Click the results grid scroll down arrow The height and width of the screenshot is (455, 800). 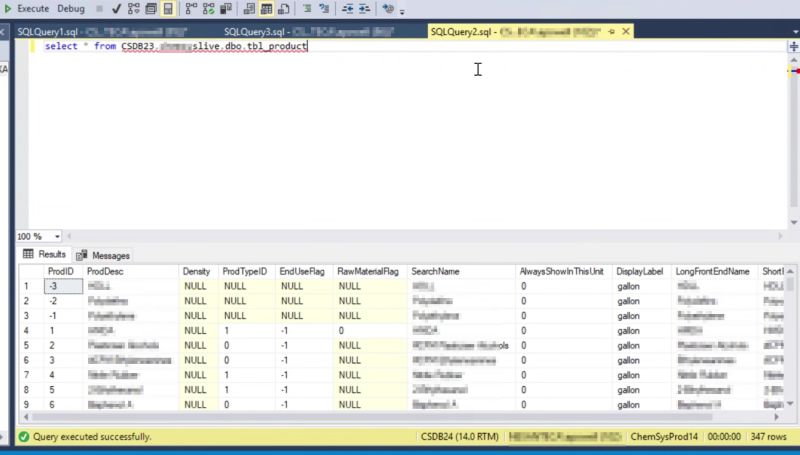click(x=790, y=404)
